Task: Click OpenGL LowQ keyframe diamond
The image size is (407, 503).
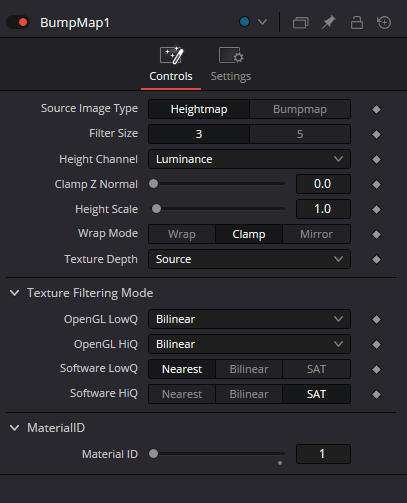Action: [x=376, y=319]
